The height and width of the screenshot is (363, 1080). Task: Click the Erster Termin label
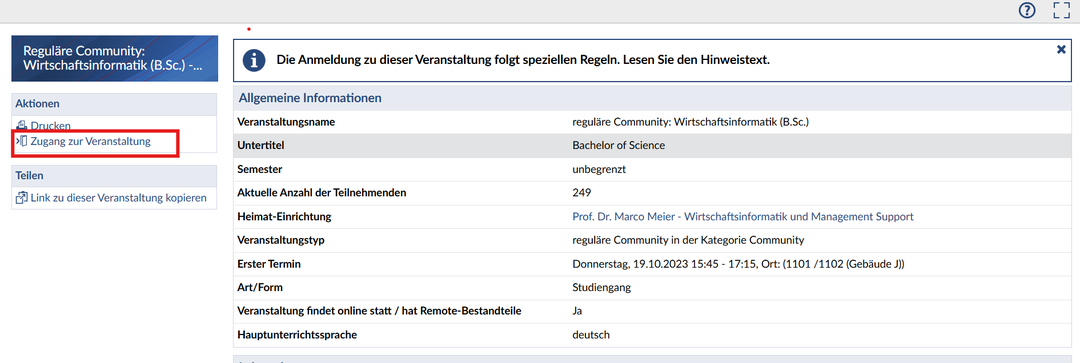click(269, 264)
